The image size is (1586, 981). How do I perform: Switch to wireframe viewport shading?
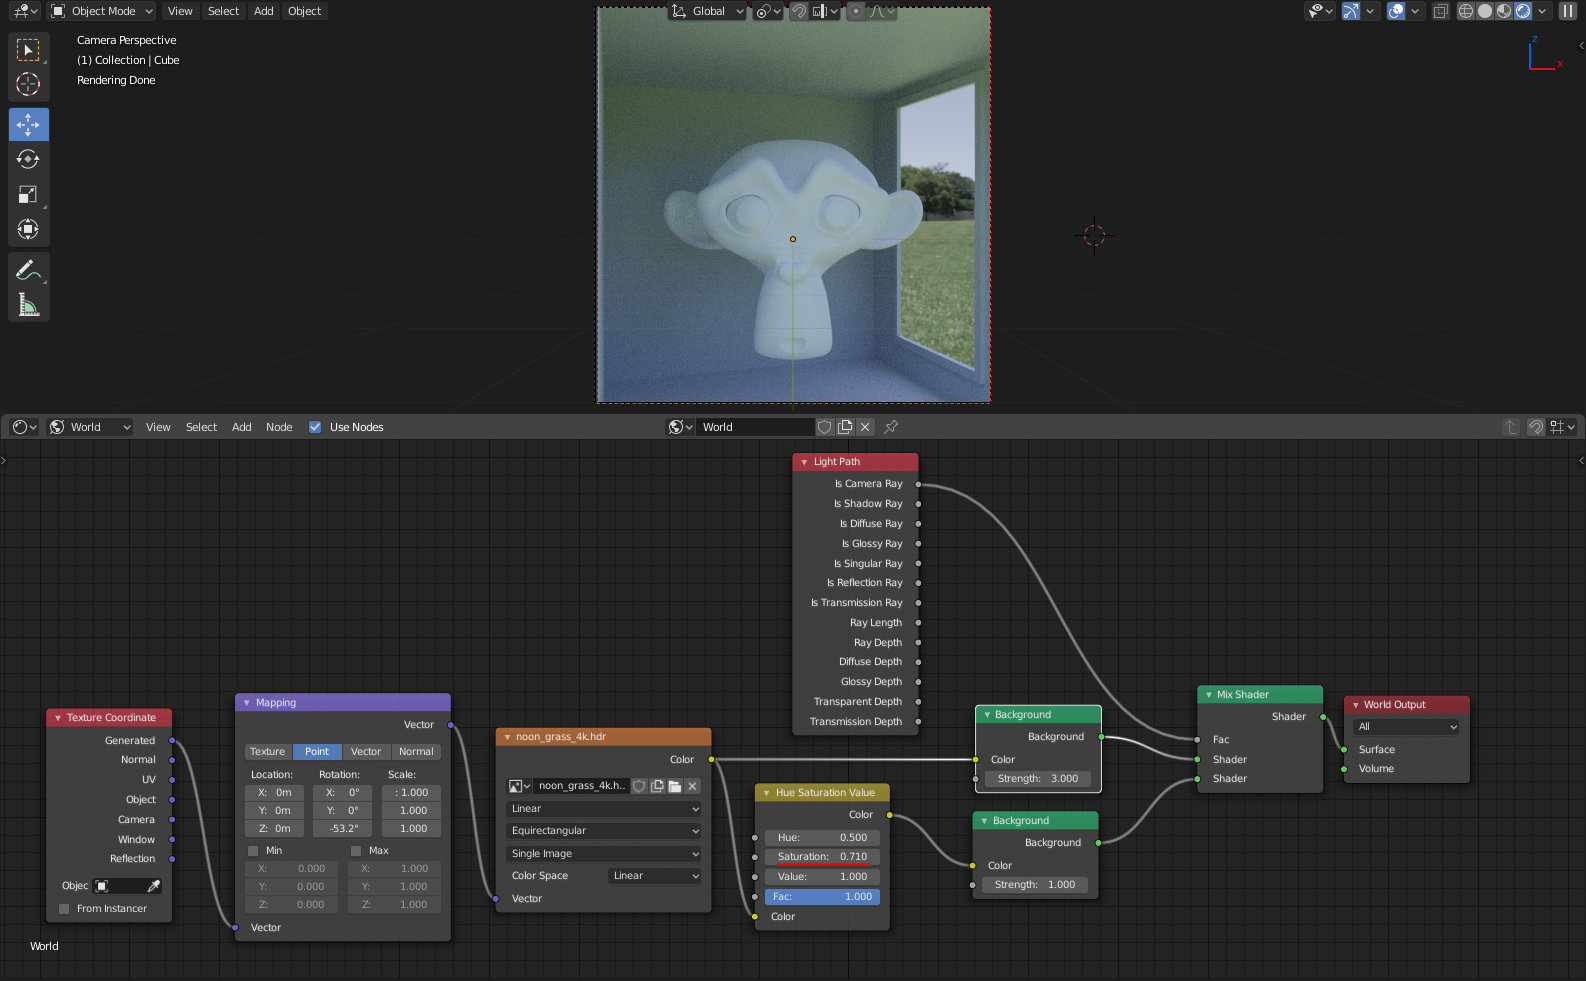click(x=1466, y=11)
